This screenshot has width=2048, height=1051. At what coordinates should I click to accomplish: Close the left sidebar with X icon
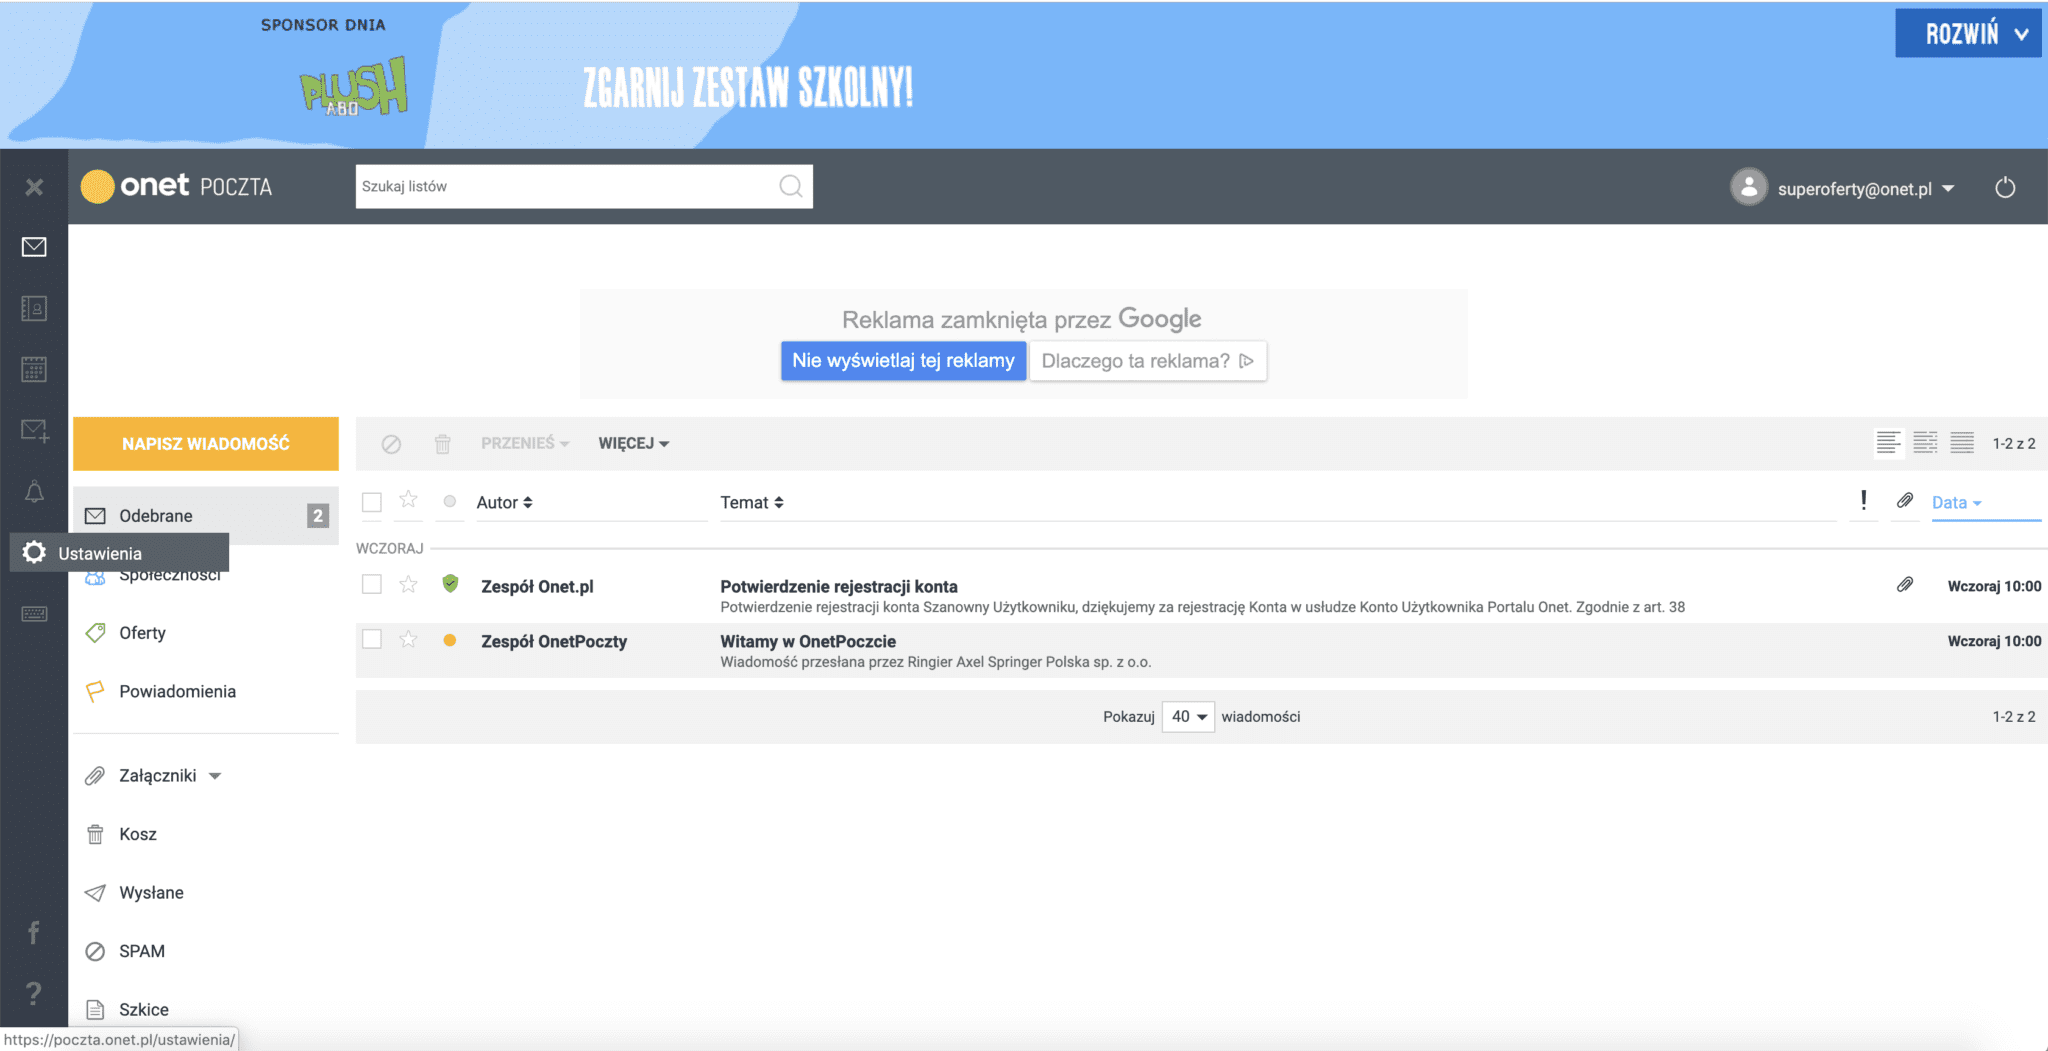click(x=34, y=187)
